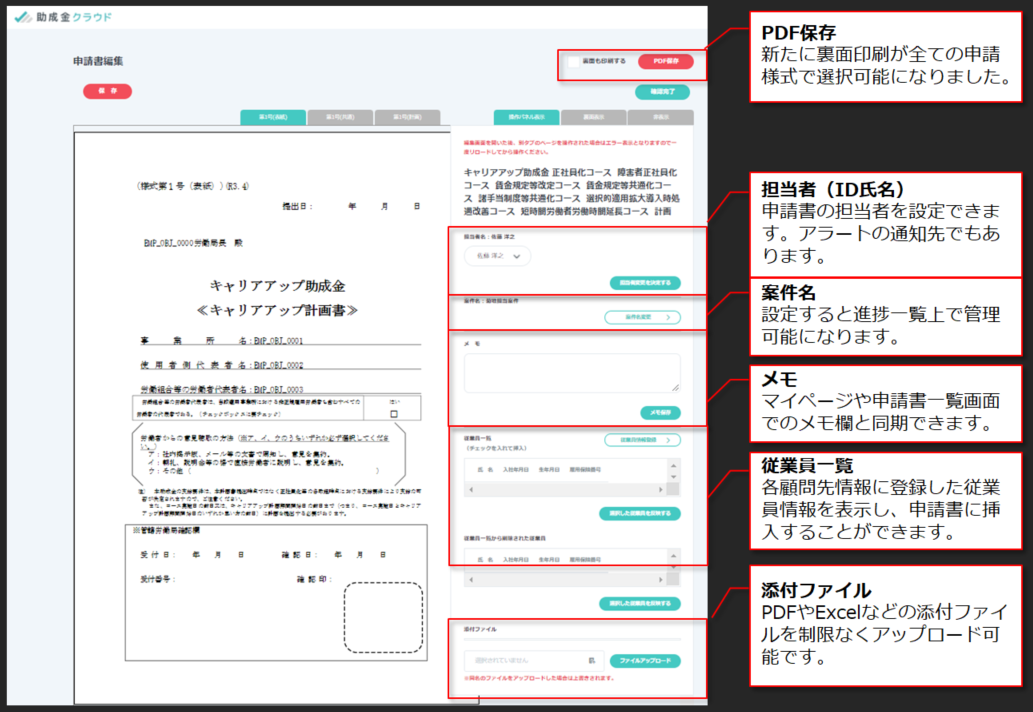Click inside the メモ text area
The image size is (1033, 712).
click(x=572, y=372)
